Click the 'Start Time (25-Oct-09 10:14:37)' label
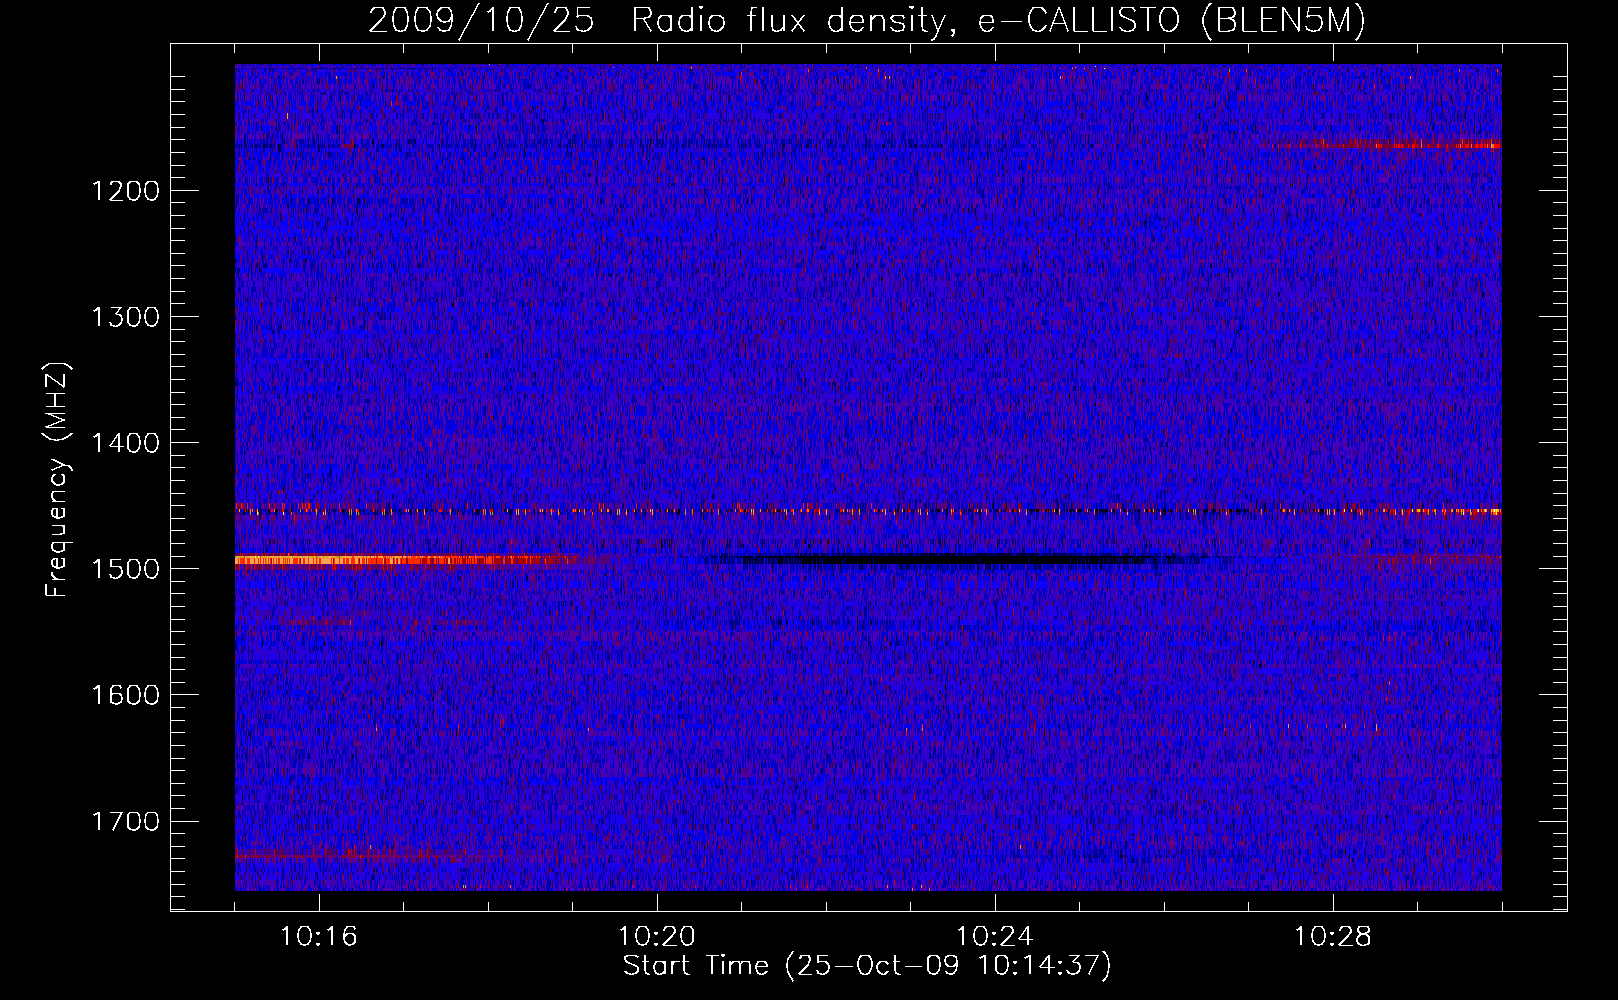The width and height of the screenshot is (1618, 1000). (867, 966)
